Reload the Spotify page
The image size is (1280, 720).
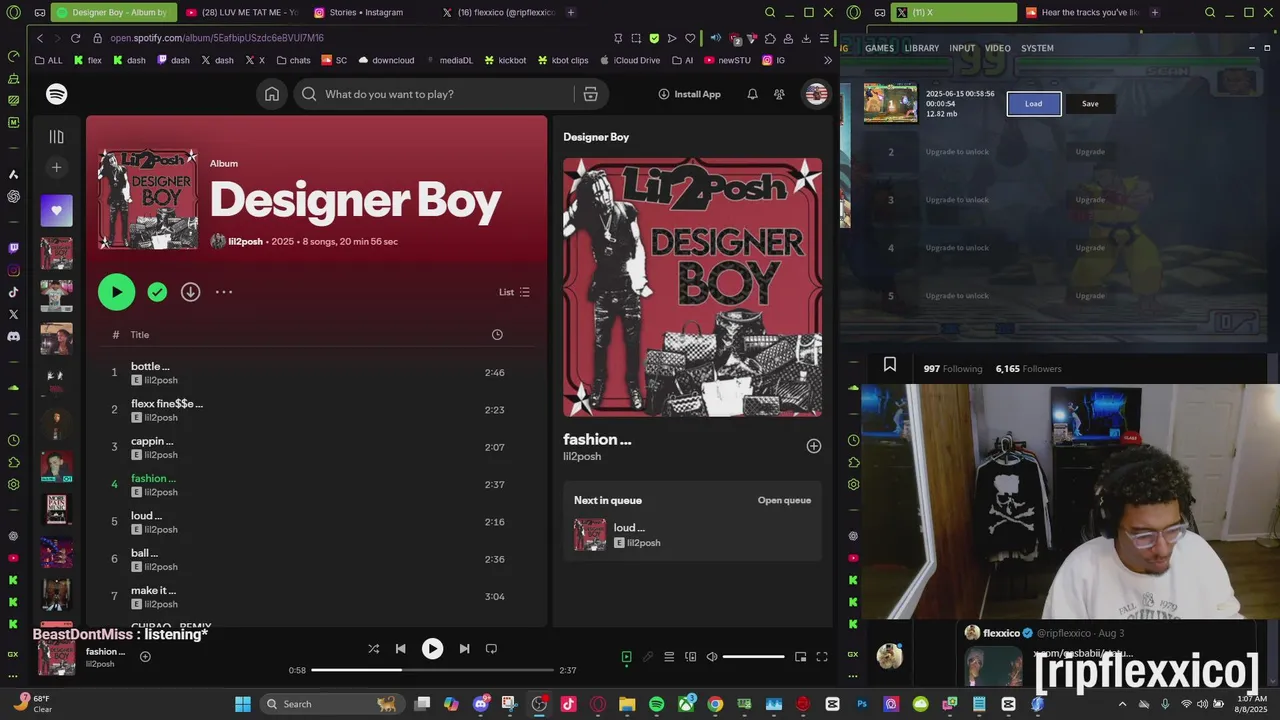(x=75, y=38)
